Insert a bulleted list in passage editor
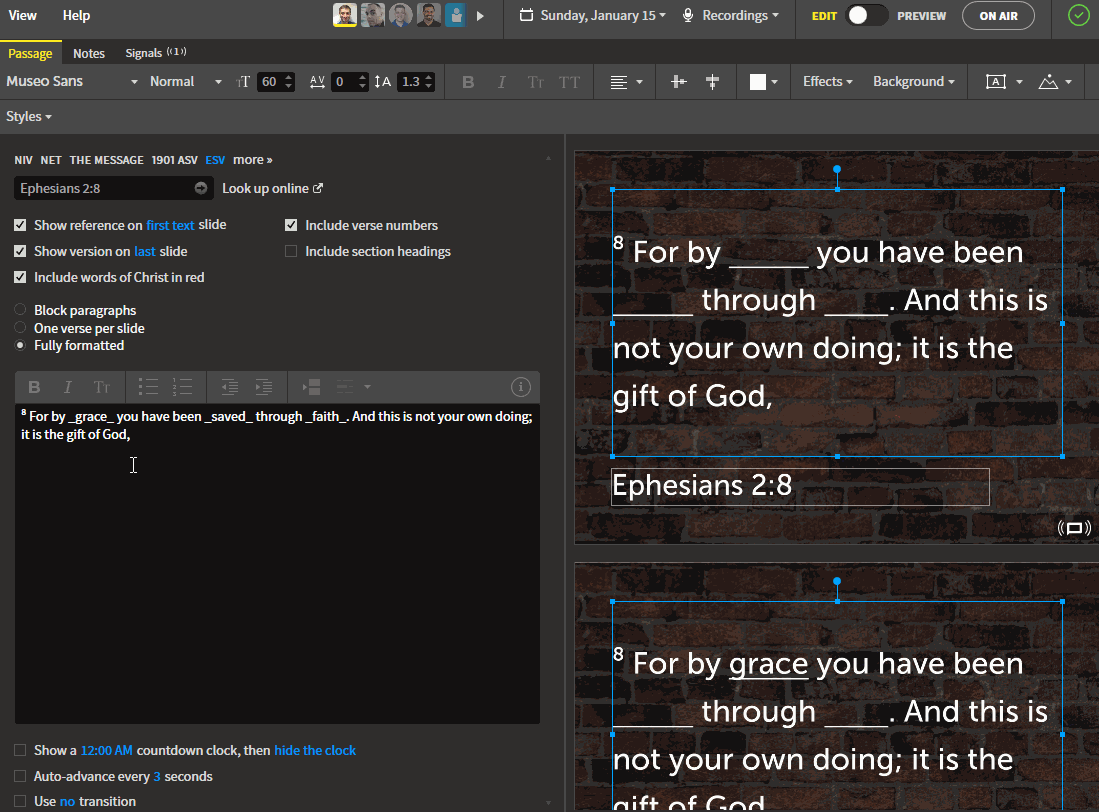The width and height of the screenshot is (1099, 812). (x=148, y=387)
